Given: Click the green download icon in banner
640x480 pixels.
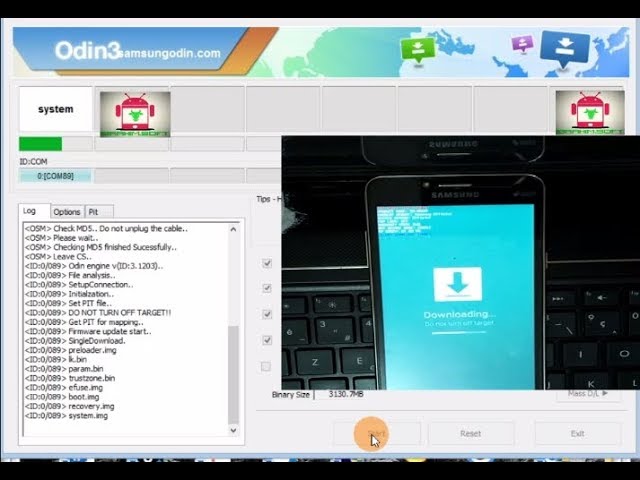Looking at the screenshot, I should [x=417, y=51].
